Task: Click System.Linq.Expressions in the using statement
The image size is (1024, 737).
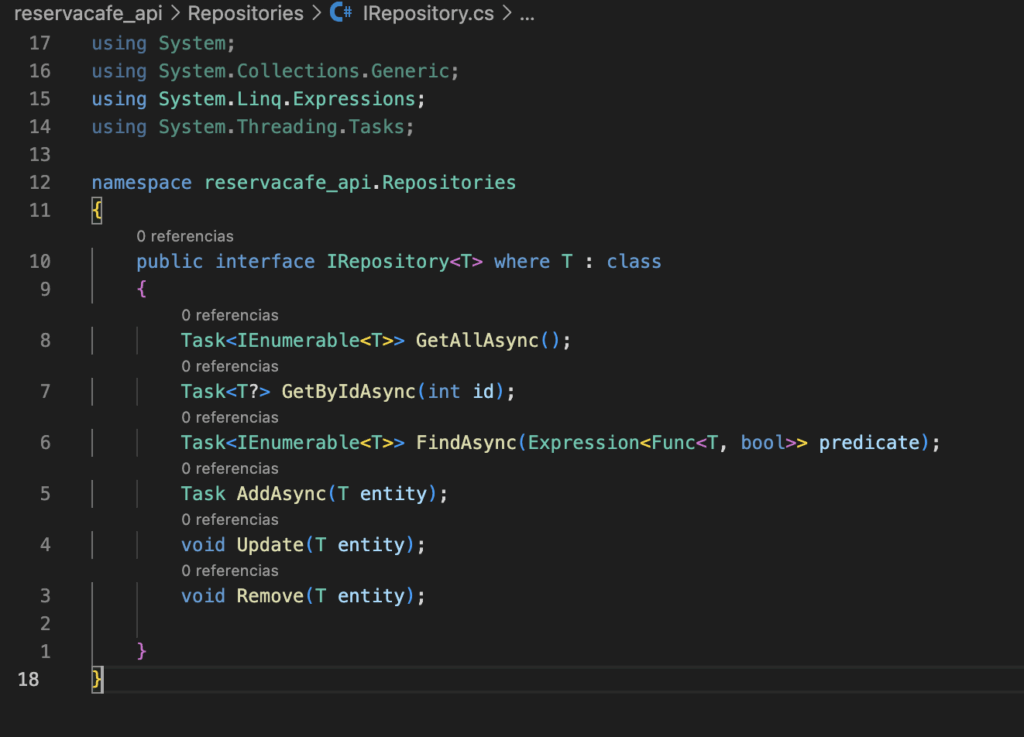Action: tap(286, 99)
